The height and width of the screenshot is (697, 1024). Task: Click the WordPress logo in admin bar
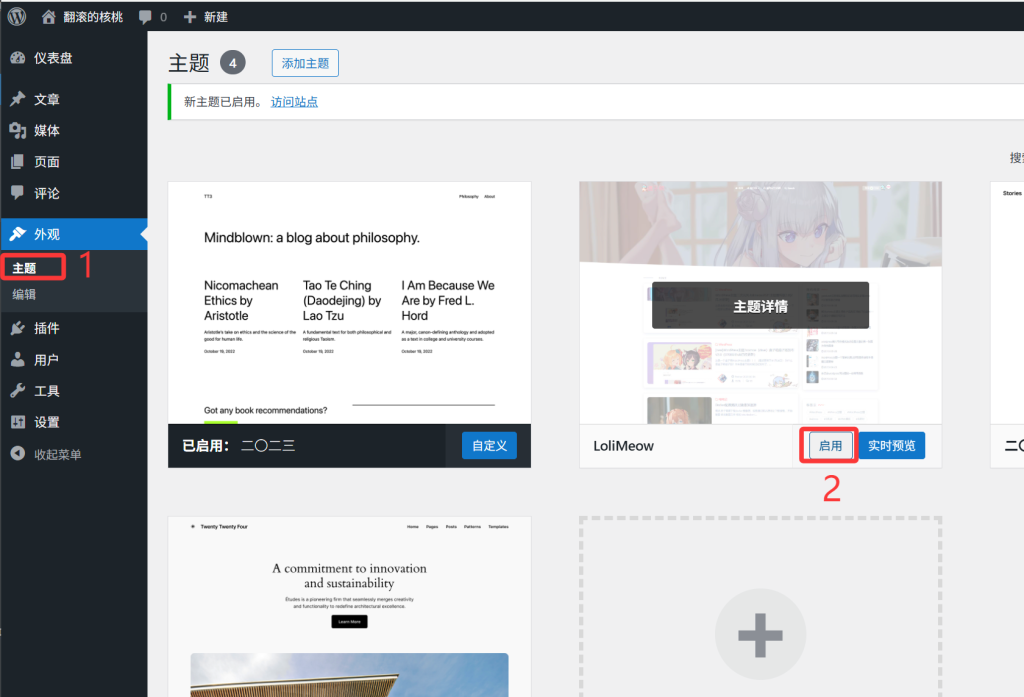(x=15, y=16)
